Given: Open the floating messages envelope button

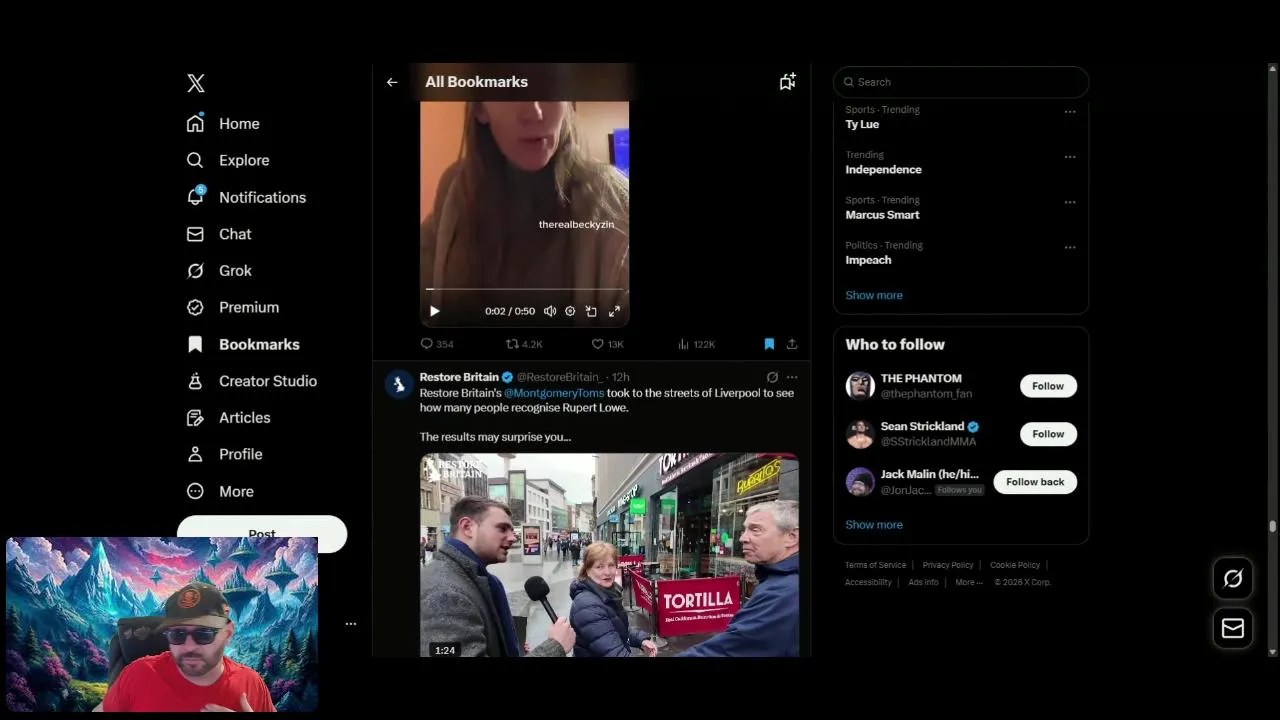Looking at the screenshot, I should pyautogui.click(x=1233, y=628).
